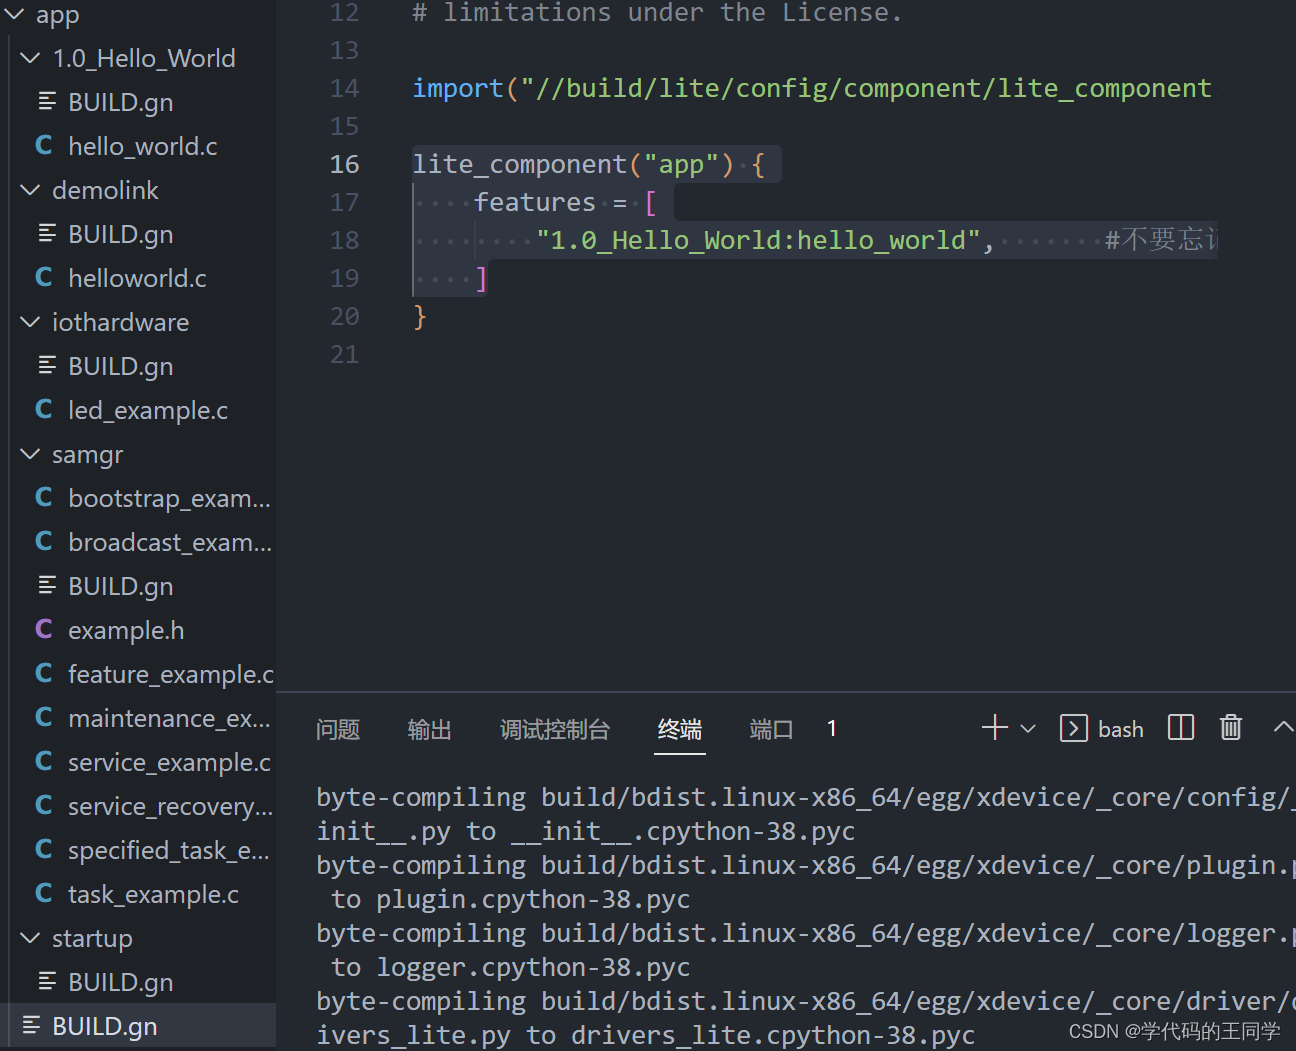Click the file icon of startup BUILD.gn
The width and height of the screenshot is (1296, 1051).
(47, 981)
